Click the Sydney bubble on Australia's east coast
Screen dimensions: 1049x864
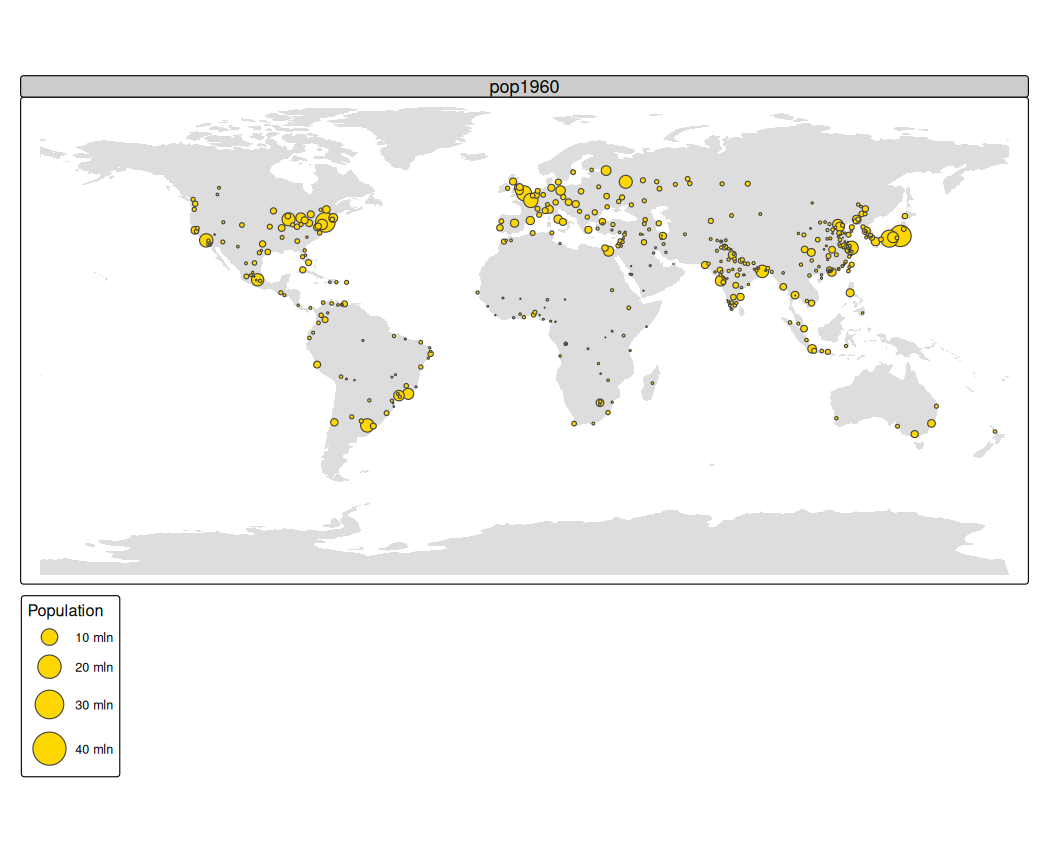[931, 424]
